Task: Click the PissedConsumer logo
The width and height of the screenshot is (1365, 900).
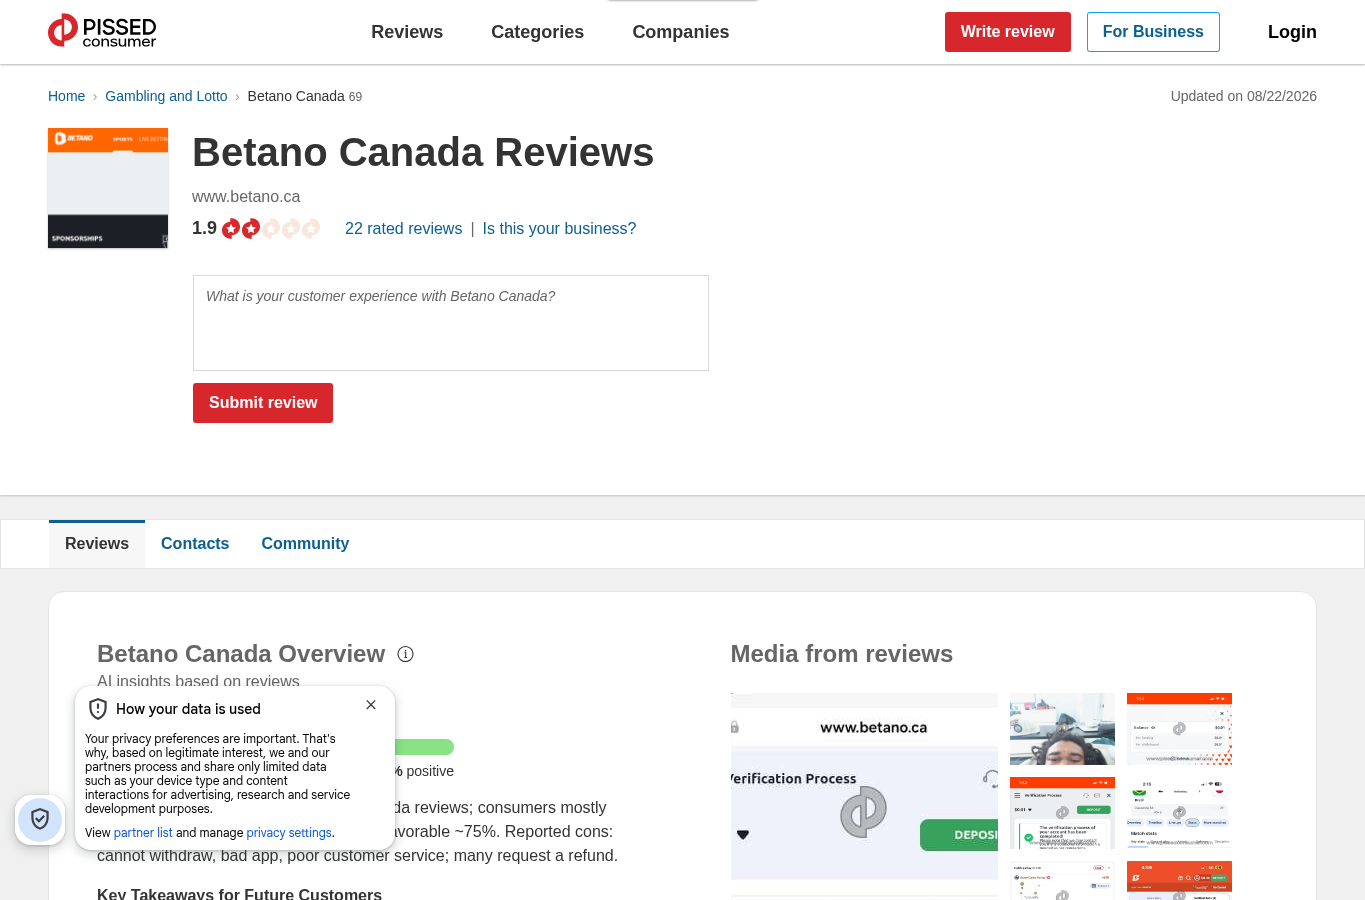Action: (x=102, y=31)
